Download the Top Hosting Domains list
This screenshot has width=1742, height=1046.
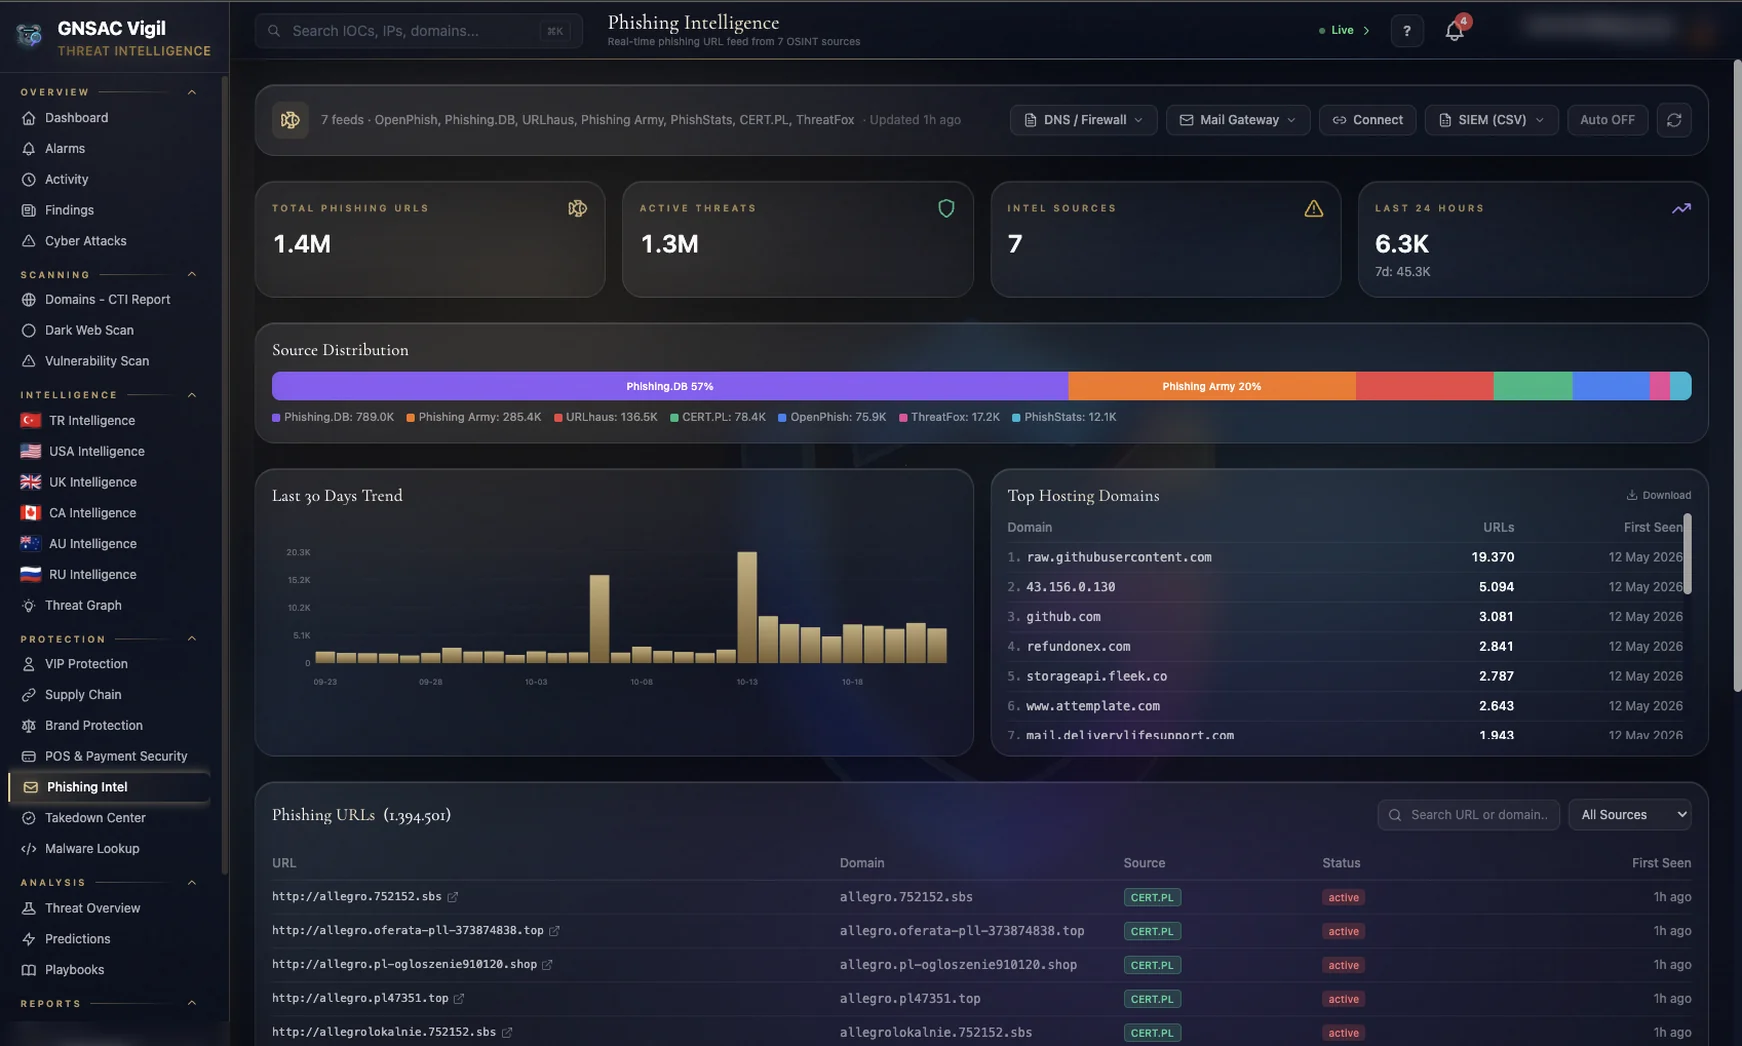[x=1658, y=495]
